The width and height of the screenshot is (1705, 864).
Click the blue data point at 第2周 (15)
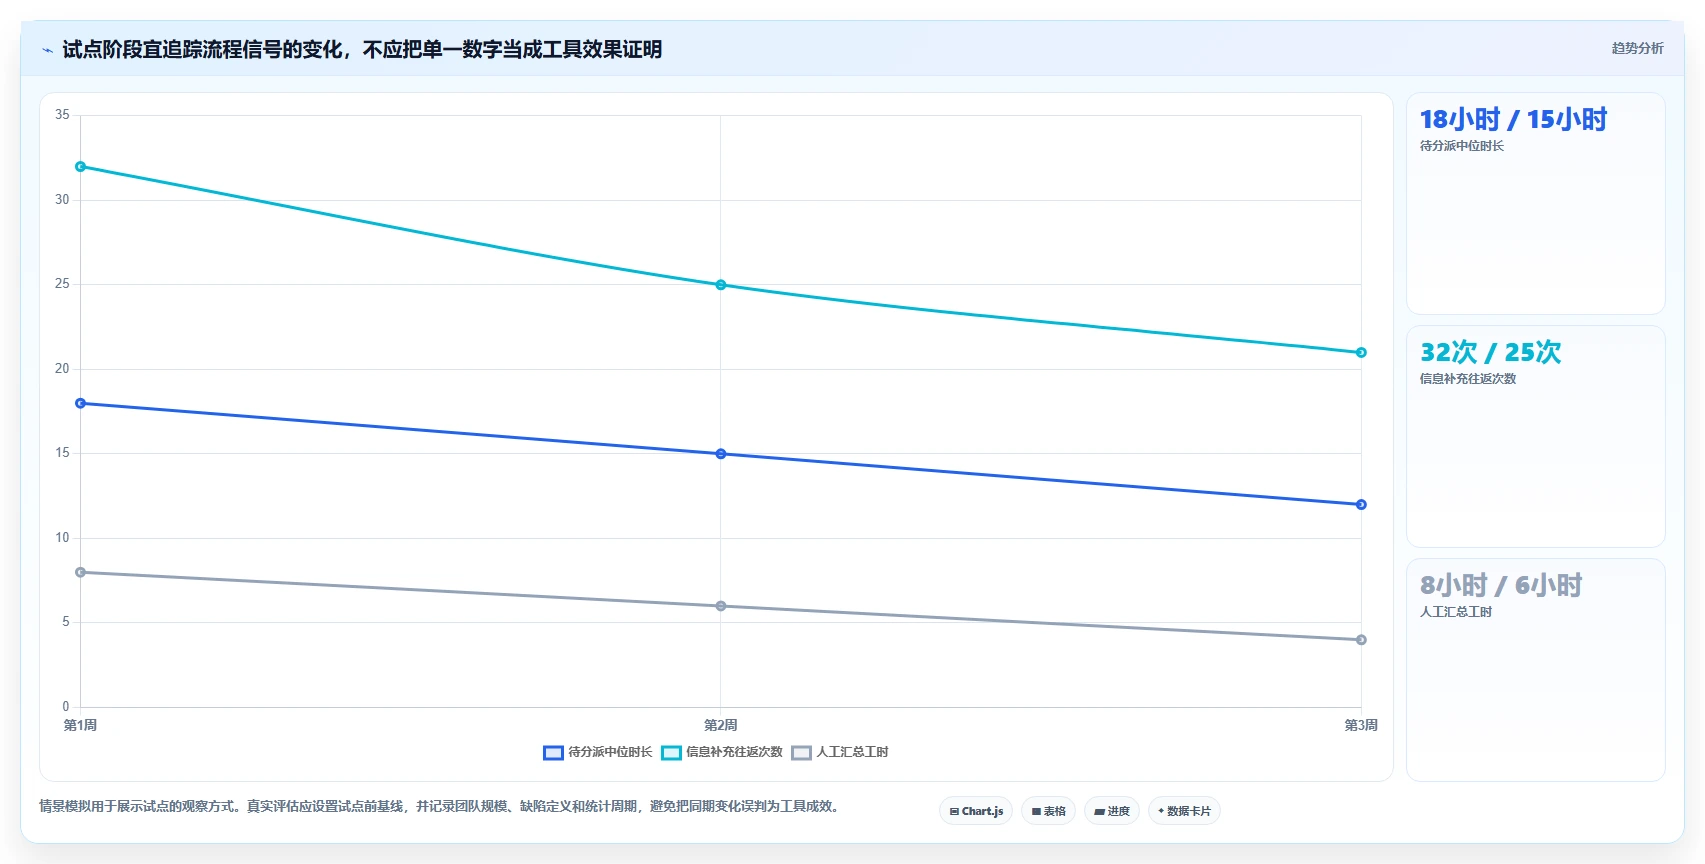pos(721,454)
